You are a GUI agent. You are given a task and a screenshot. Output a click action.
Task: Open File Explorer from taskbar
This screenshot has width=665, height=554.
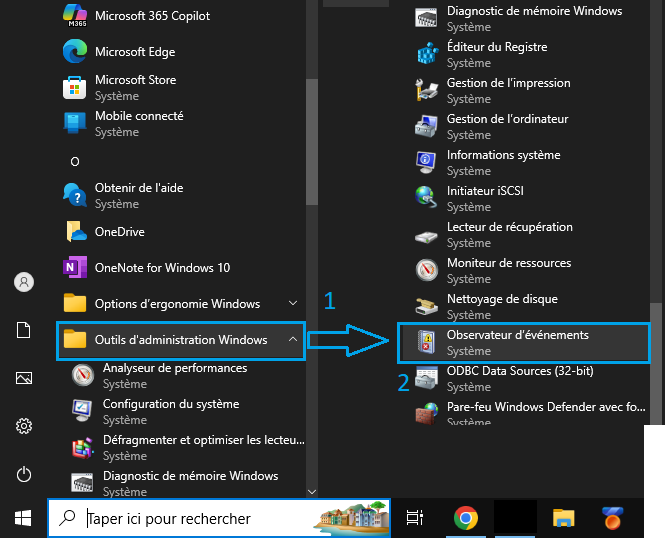click(563, 518)
